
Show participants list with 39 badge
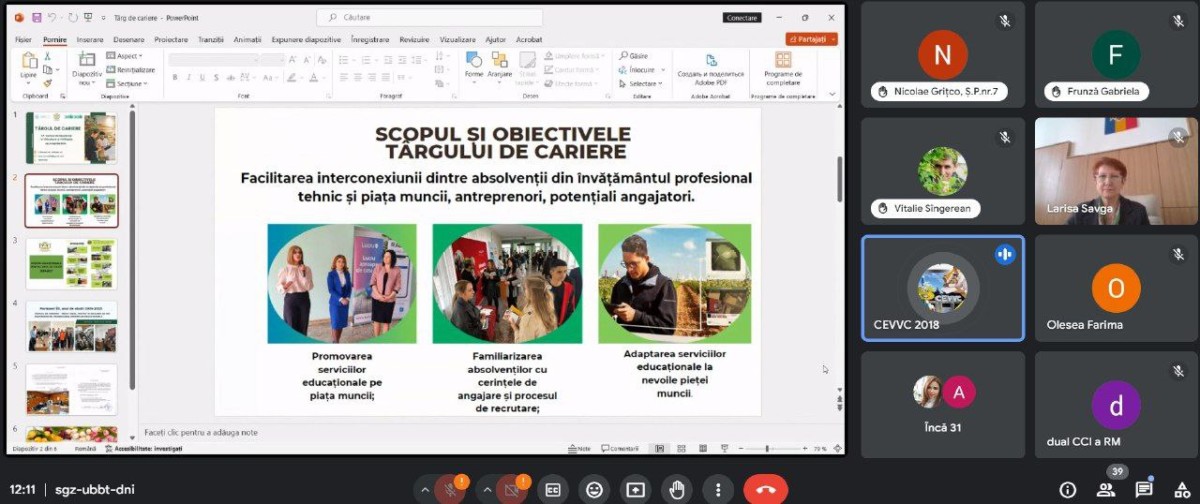tap(1106, 490)
